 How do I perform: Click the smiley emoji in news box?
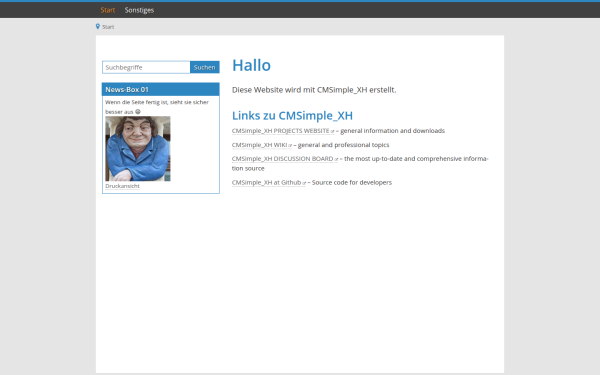[x=138, y=112]
